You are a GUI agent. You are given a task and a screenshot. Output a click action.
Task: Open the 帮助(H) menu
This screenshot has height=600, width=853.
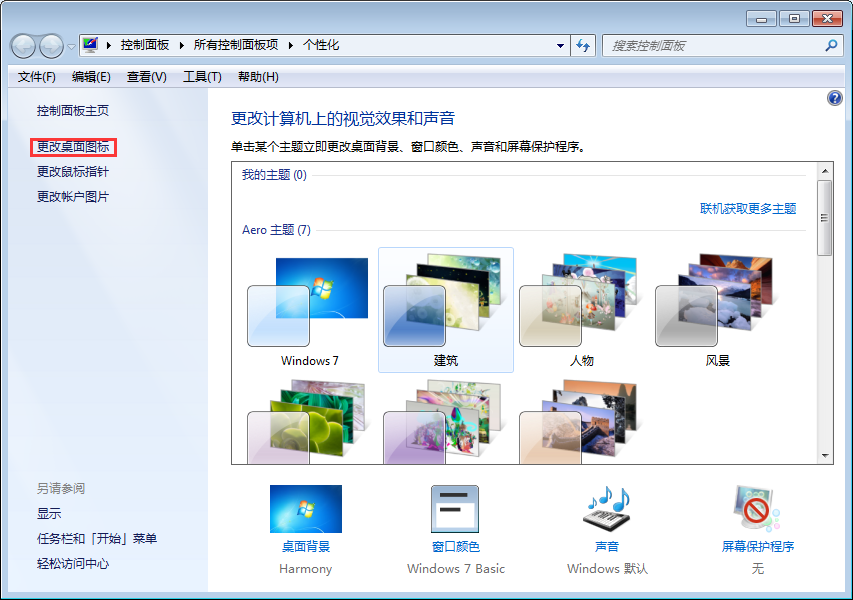point(258,77)
